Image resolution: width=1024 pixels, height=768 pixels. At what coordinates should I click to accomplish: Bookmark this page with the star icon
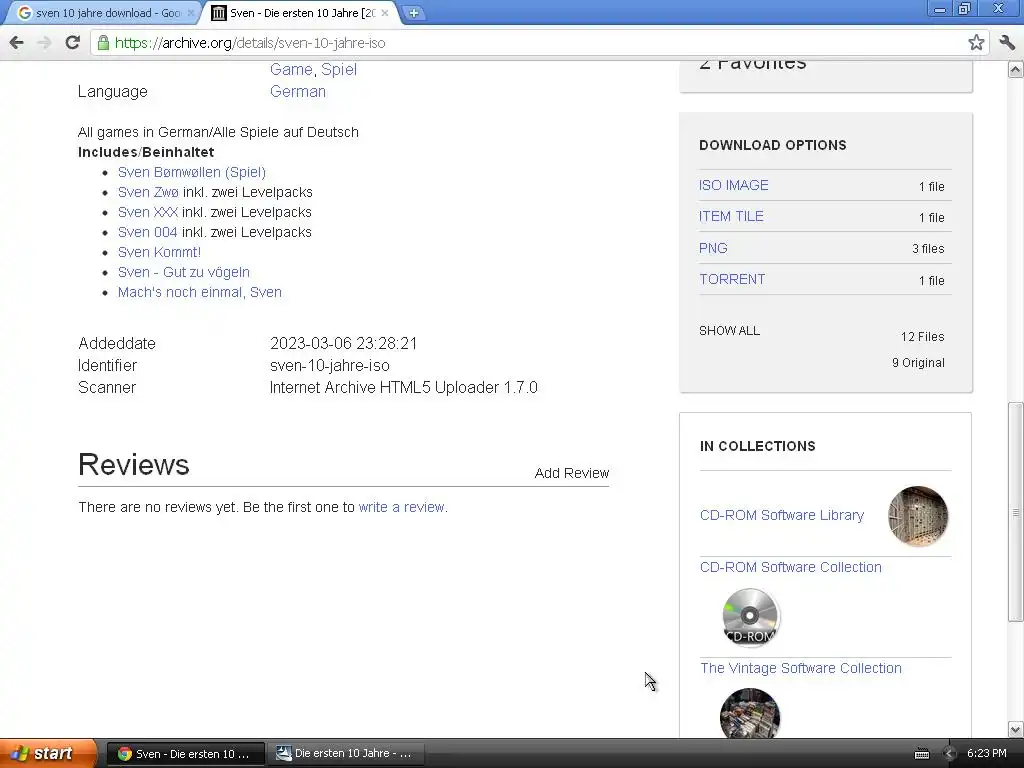(x=976, y=43)
